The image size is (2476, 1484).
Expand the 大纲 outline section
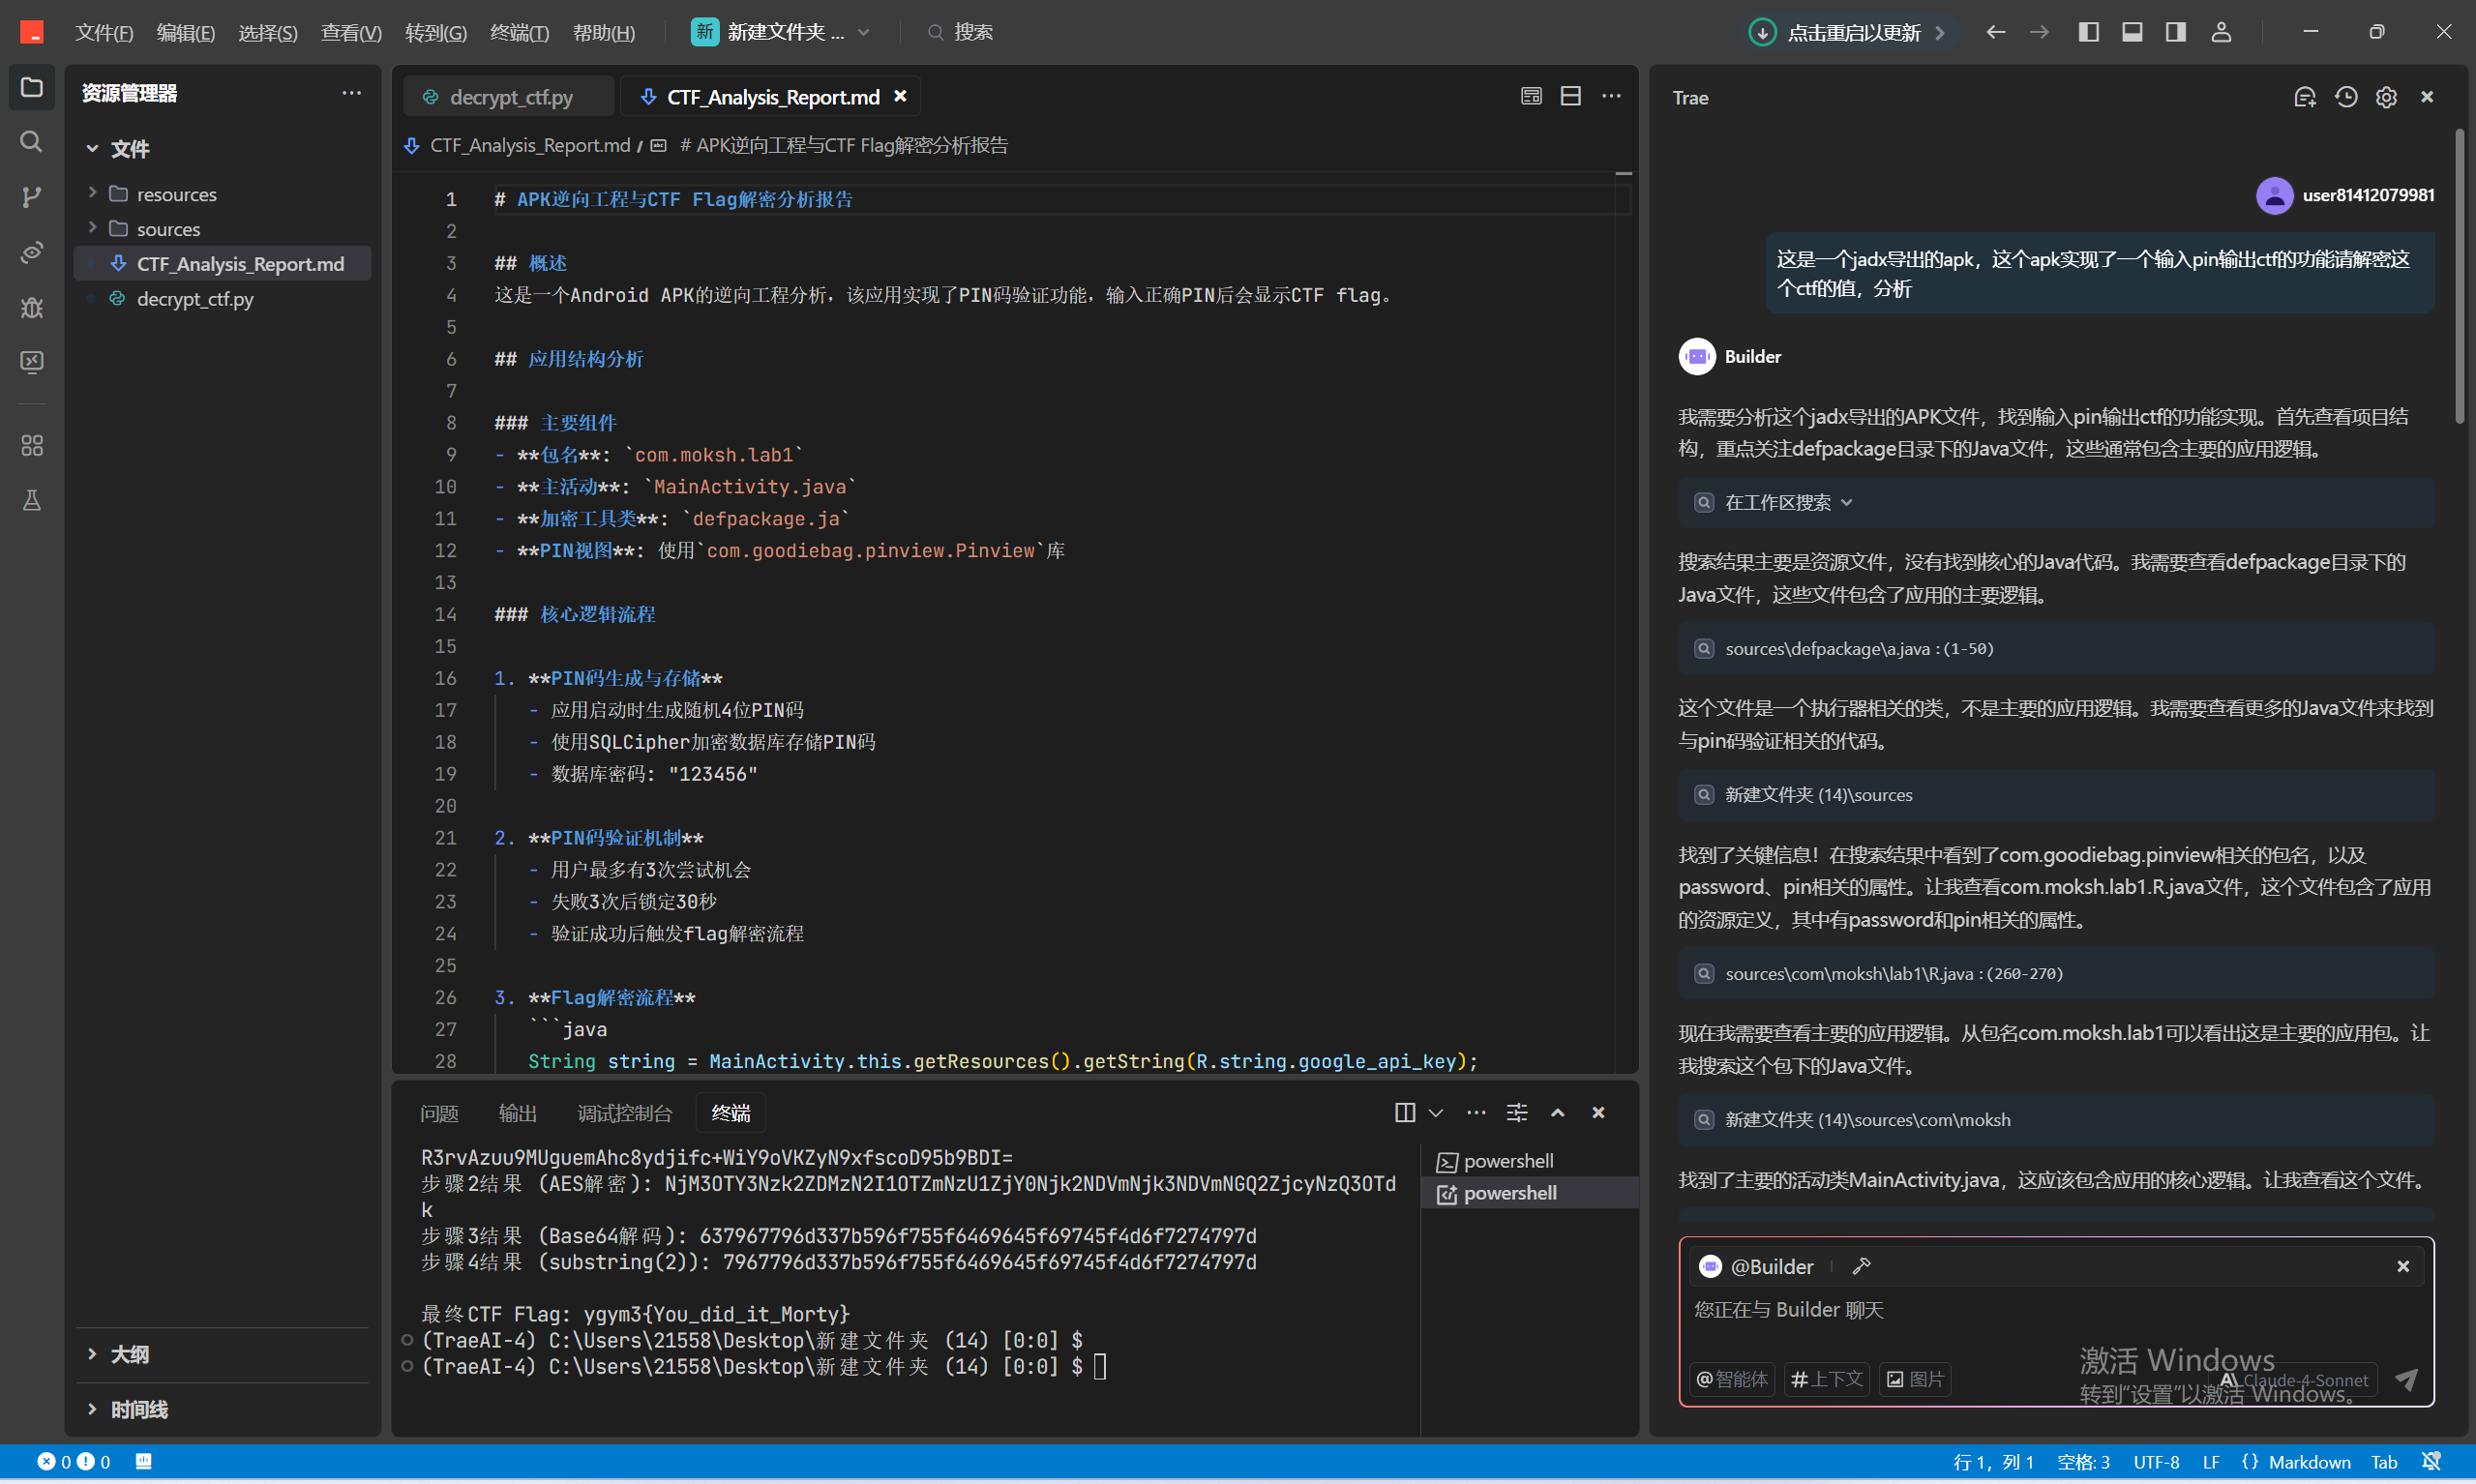point(129,1354)
